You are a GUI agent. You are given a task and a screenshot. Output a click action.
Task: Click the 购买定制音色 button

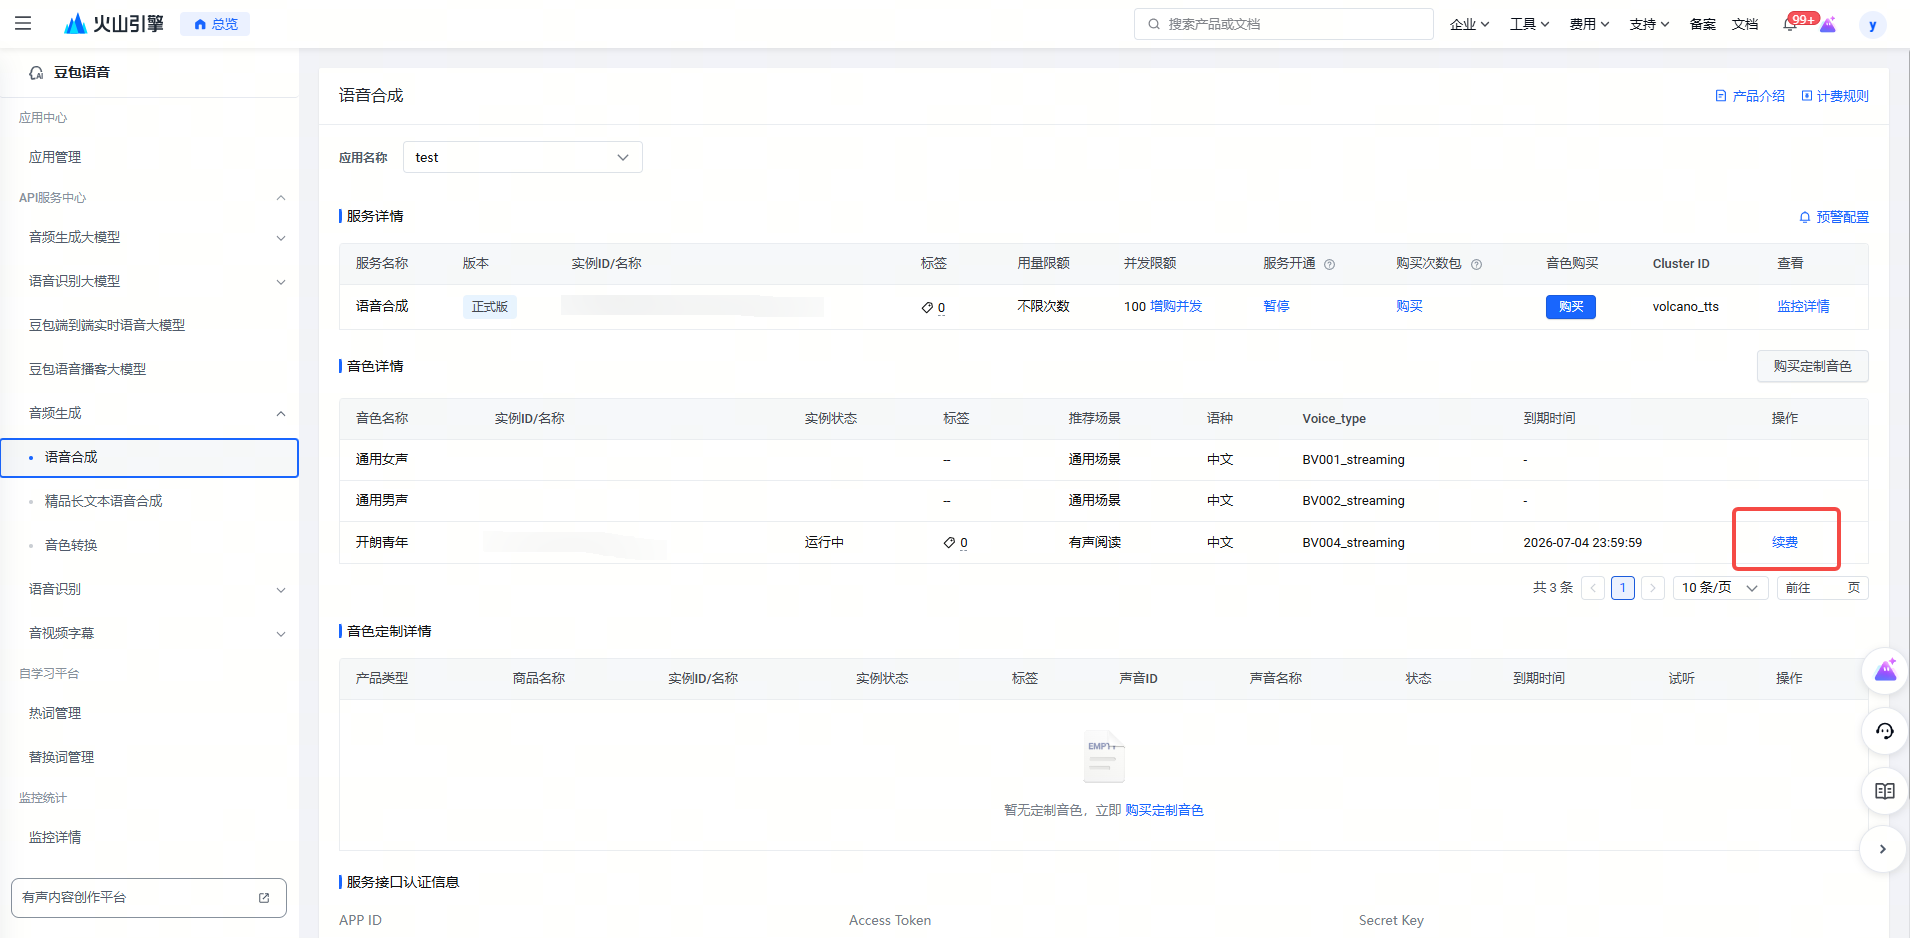1811,366
